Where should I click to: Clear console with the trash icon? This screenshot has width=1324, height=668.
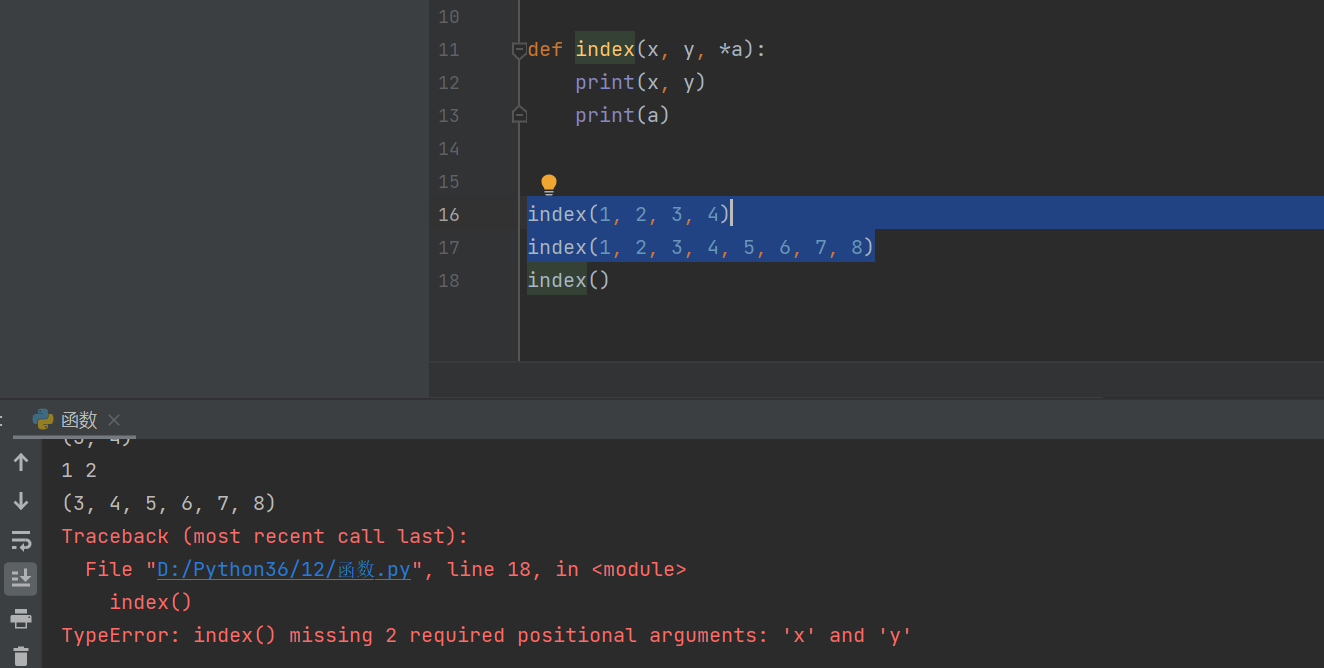coord(21,656)
